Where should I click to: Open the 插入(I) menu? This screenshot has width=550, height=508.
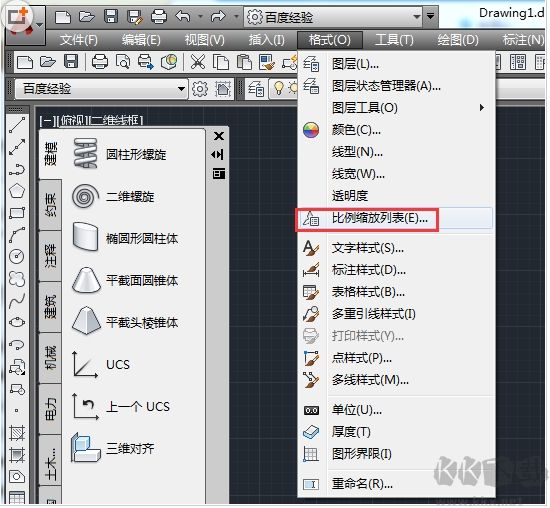[267, 40]
